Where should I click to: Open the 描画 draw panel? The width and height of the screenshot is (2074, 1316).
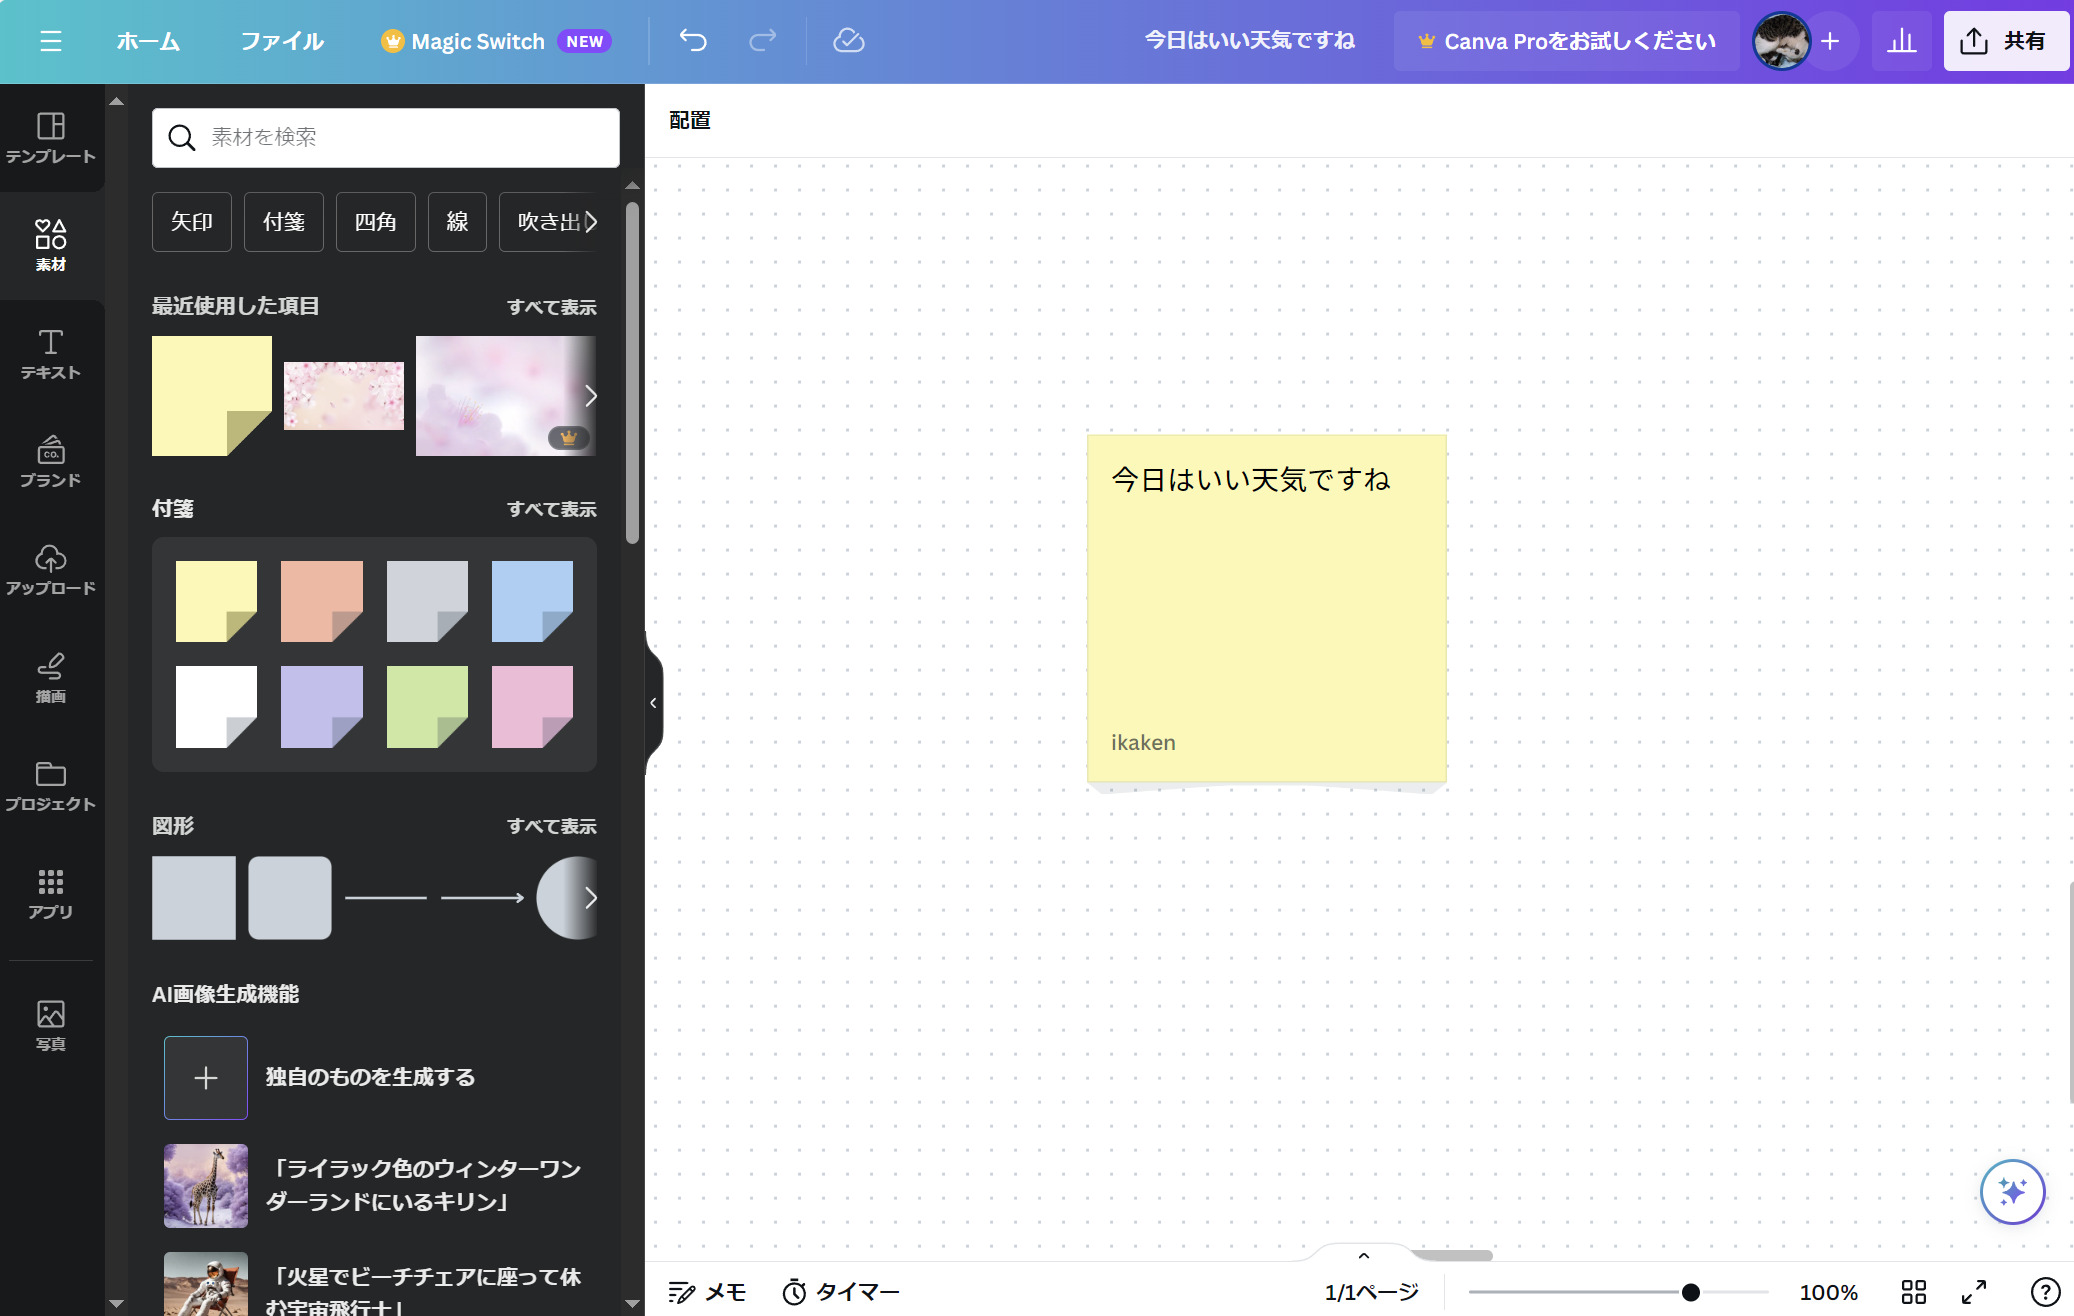[51, 678]
